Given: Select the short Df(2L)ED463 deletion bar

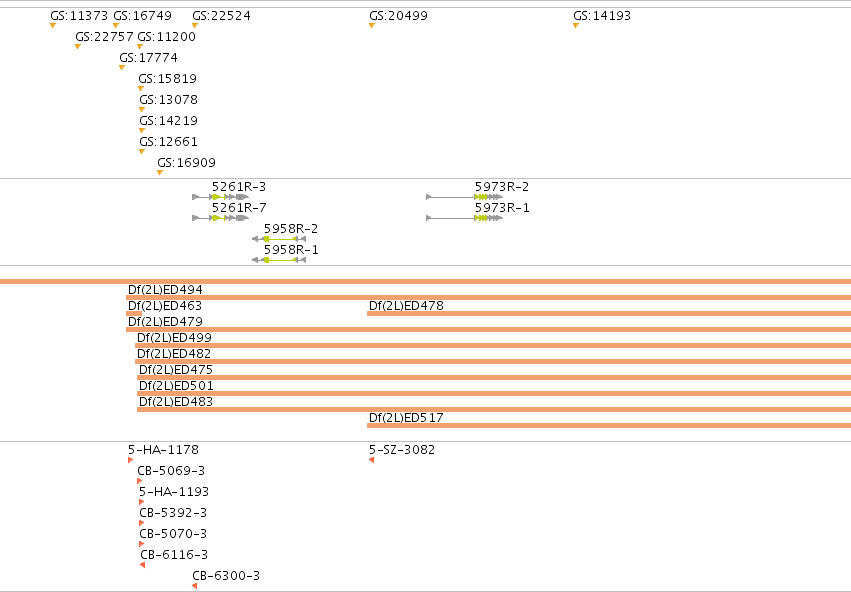Looking at the screenshot, I should point(134,314).
